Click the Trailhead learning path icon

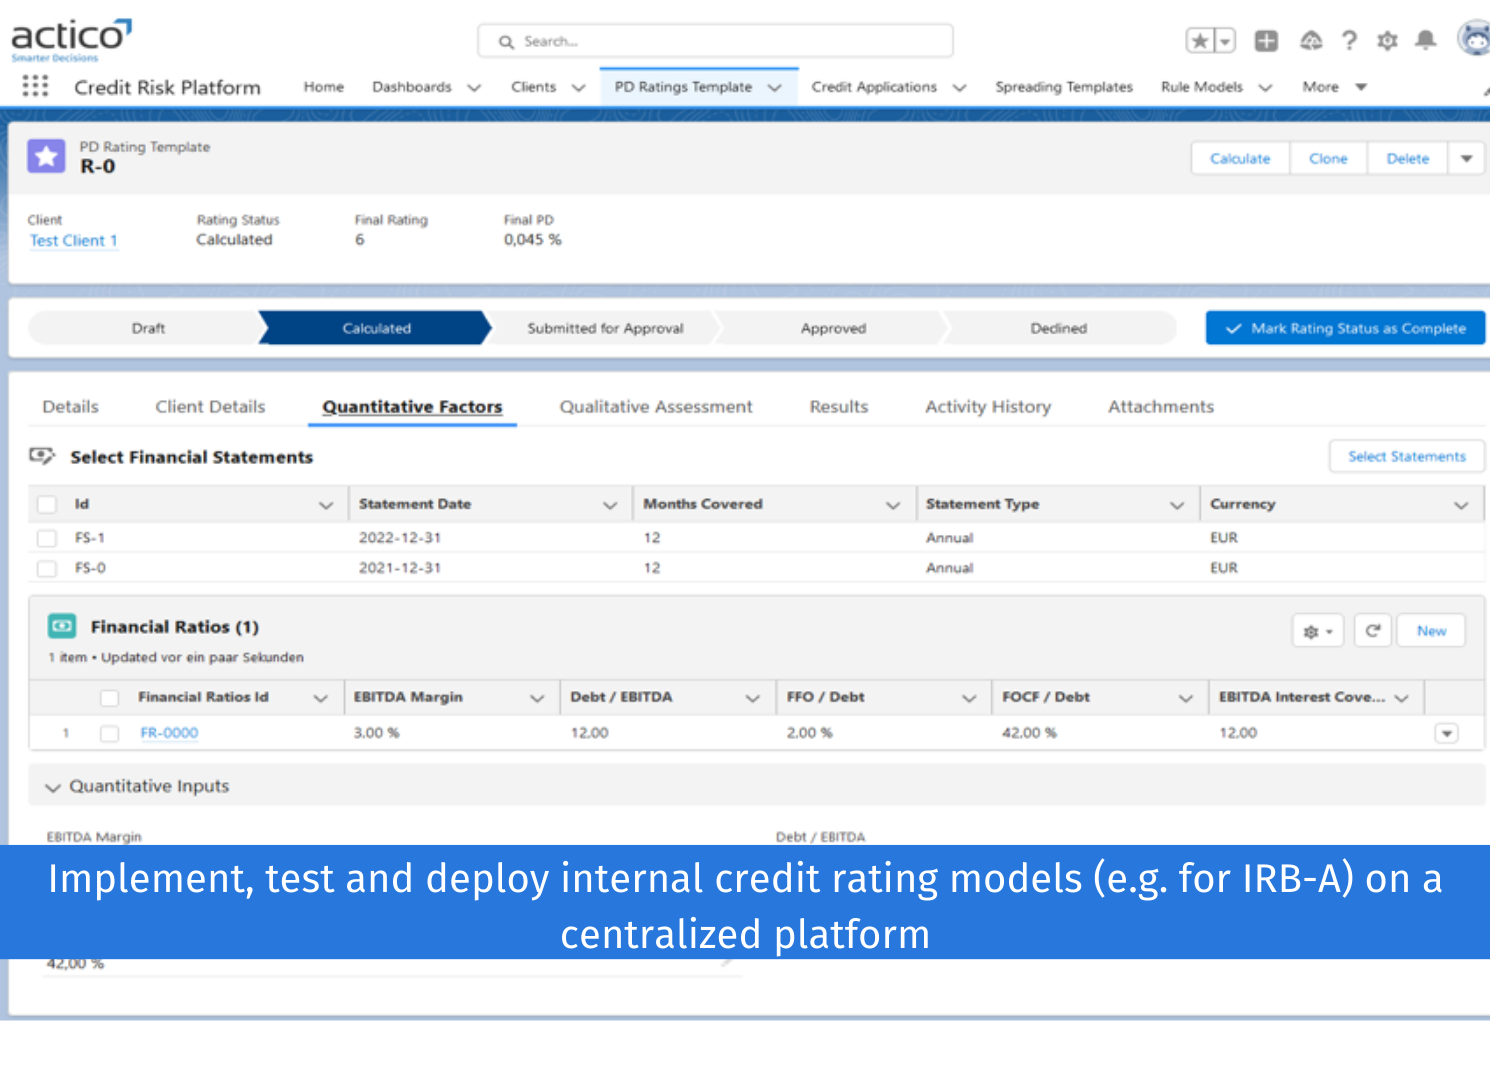[1311, 40]
